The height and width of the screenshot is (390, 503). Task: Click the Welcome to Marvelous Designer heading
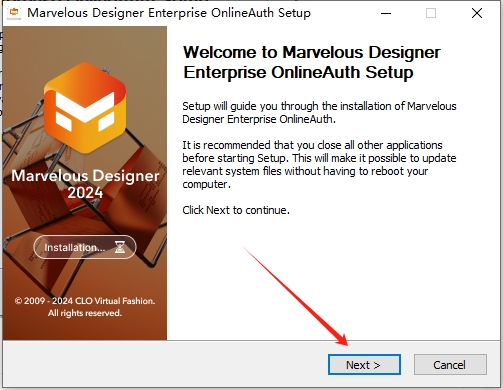pos(312,62)
